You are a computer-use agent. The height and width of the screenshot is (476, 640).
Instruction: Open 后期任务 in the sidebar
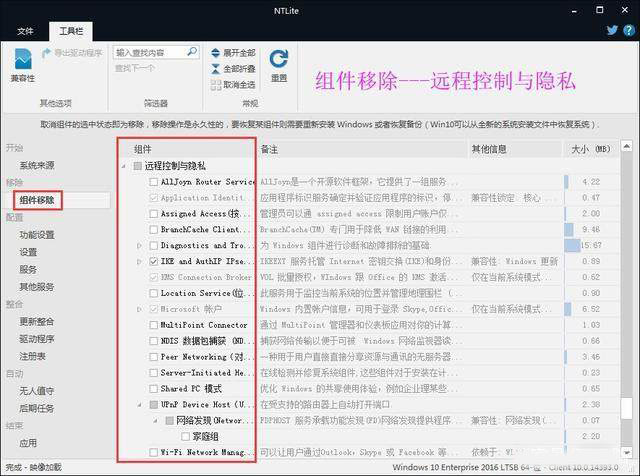(x=37, y=408)
